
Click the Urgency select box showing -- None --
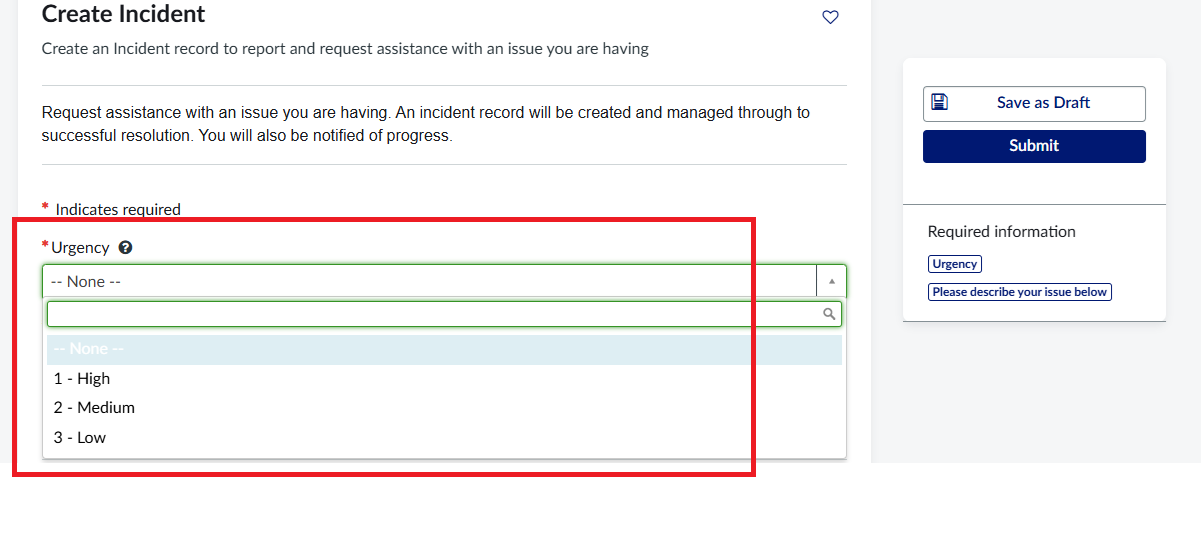[x=430, y=282]
